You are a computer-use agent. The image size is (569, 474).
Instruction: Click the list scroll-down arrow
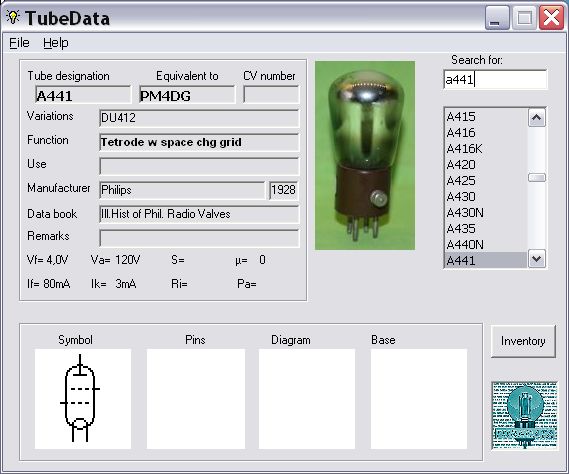537,259
